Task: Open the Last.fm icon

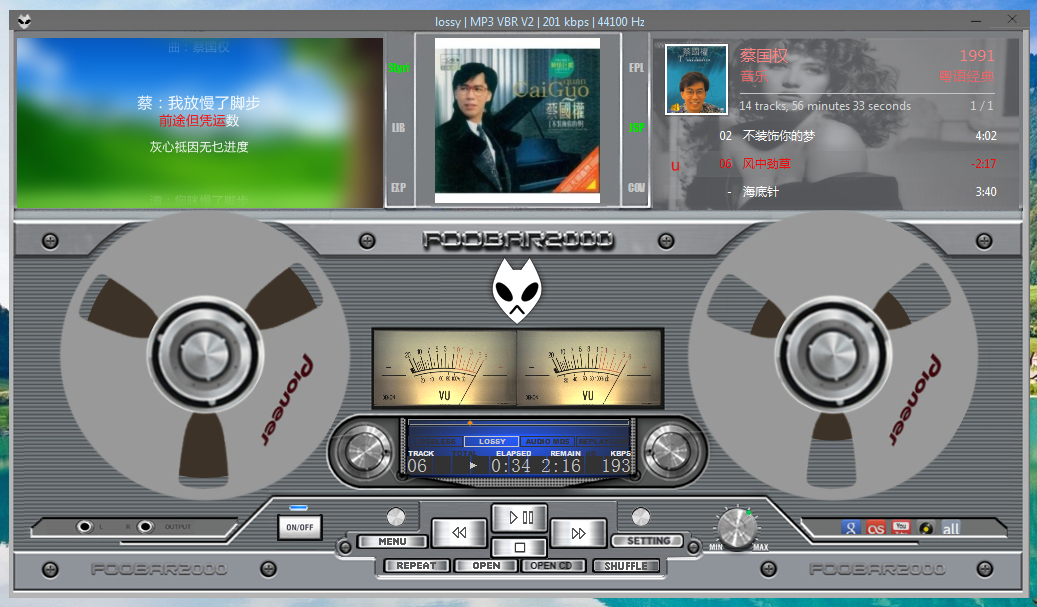Action: point(876,528)
